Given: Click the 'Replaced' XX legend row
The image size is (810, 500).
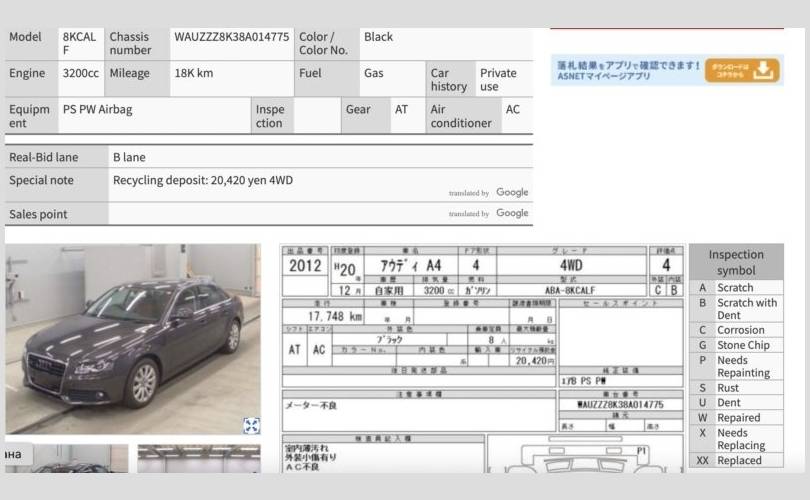Looking at the screenshot, I should tap(736, 460).
